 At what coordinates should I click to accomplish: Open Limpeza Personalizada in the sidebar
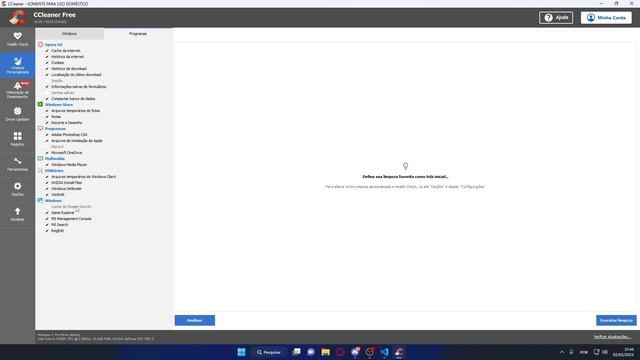[x=18, y=65]
